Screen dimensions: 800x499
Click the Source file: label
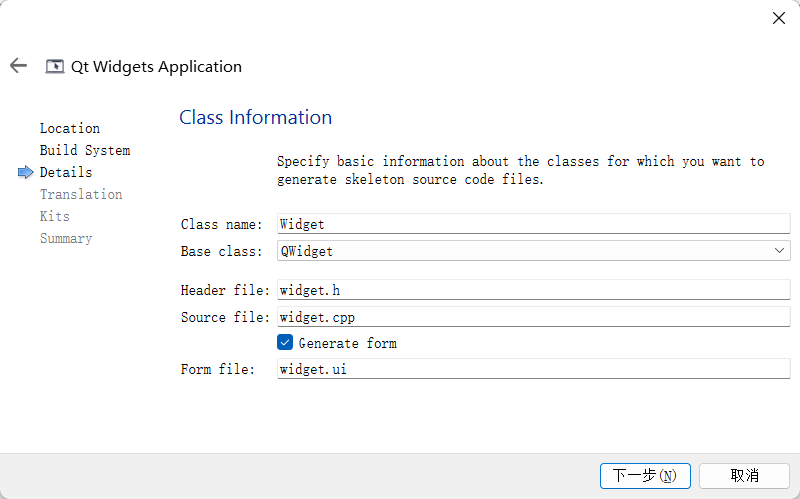coord(225,317)
